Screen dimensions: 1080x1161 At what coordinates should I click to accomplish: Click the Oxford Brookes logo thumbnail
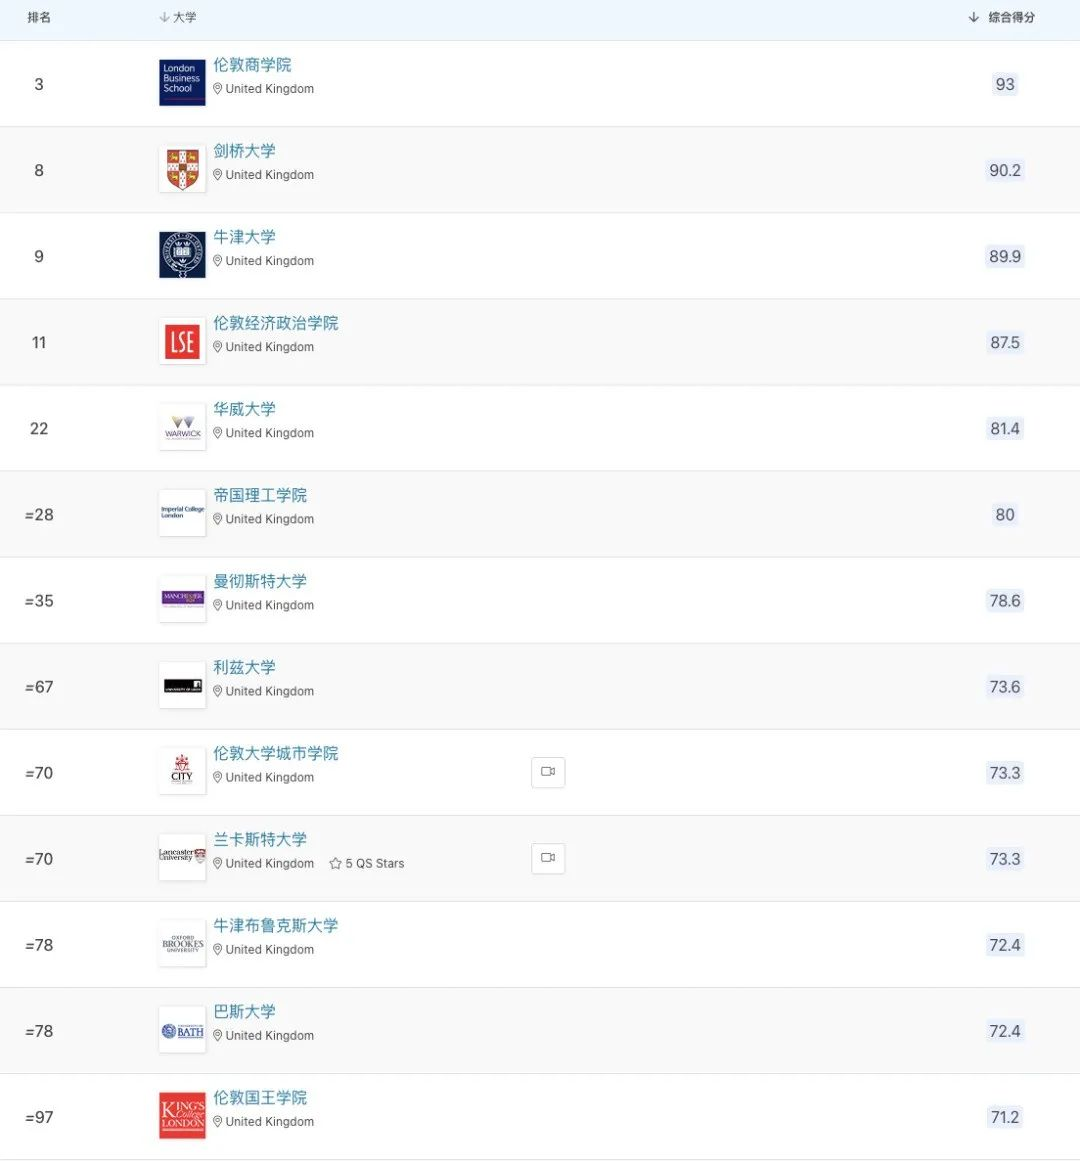(x=182, y=944)
